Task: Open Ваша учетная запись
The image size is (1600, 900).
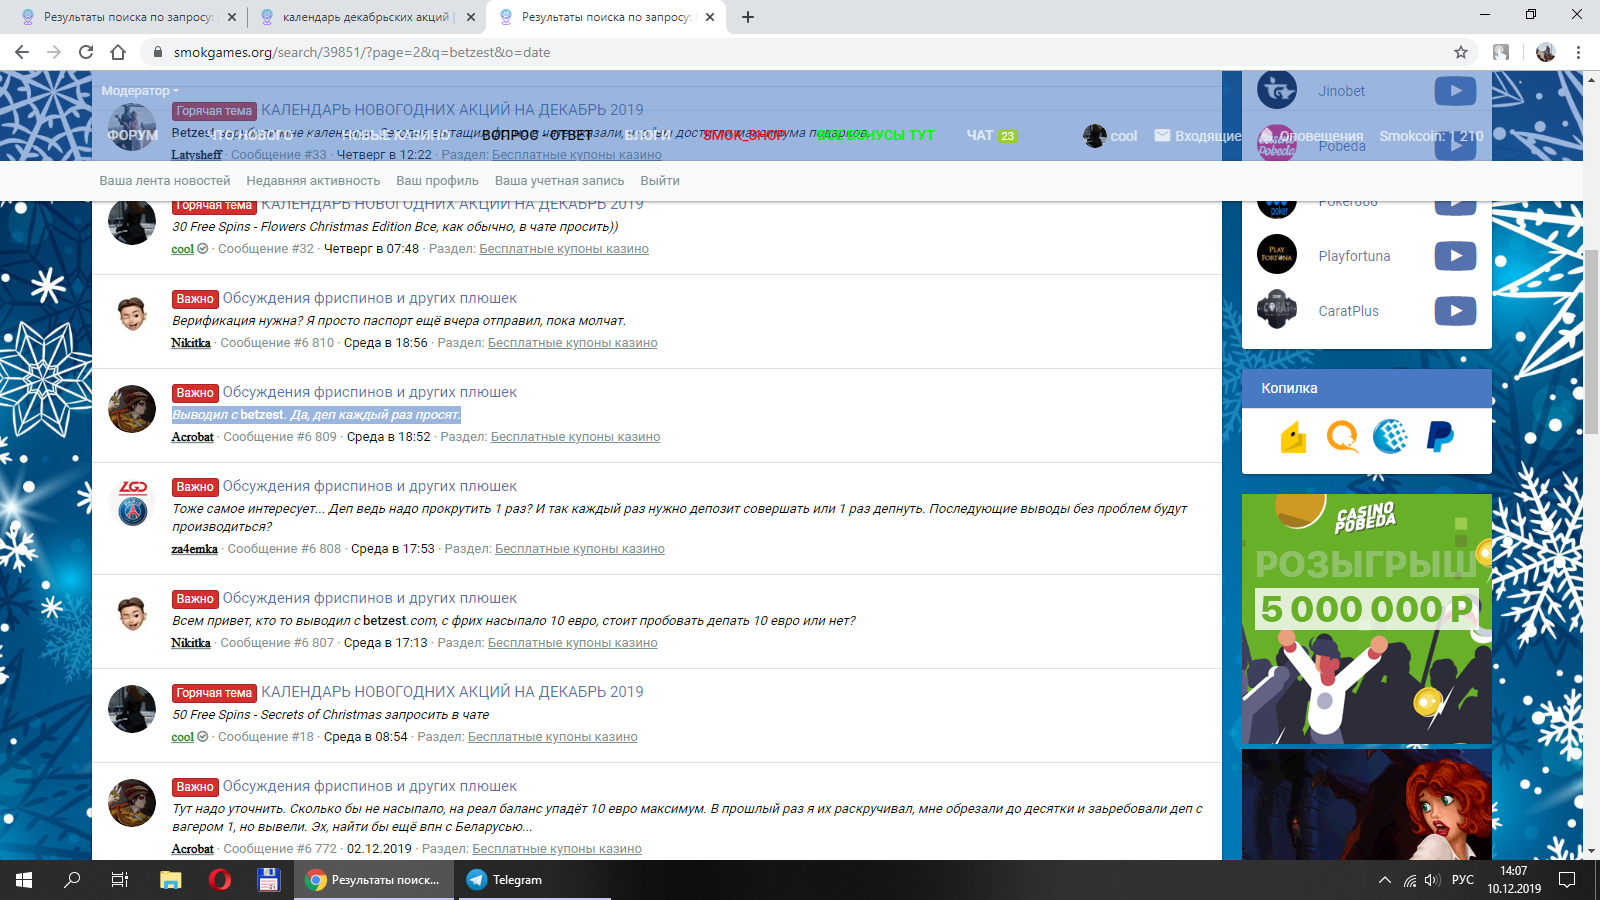Action: (559, 181)
